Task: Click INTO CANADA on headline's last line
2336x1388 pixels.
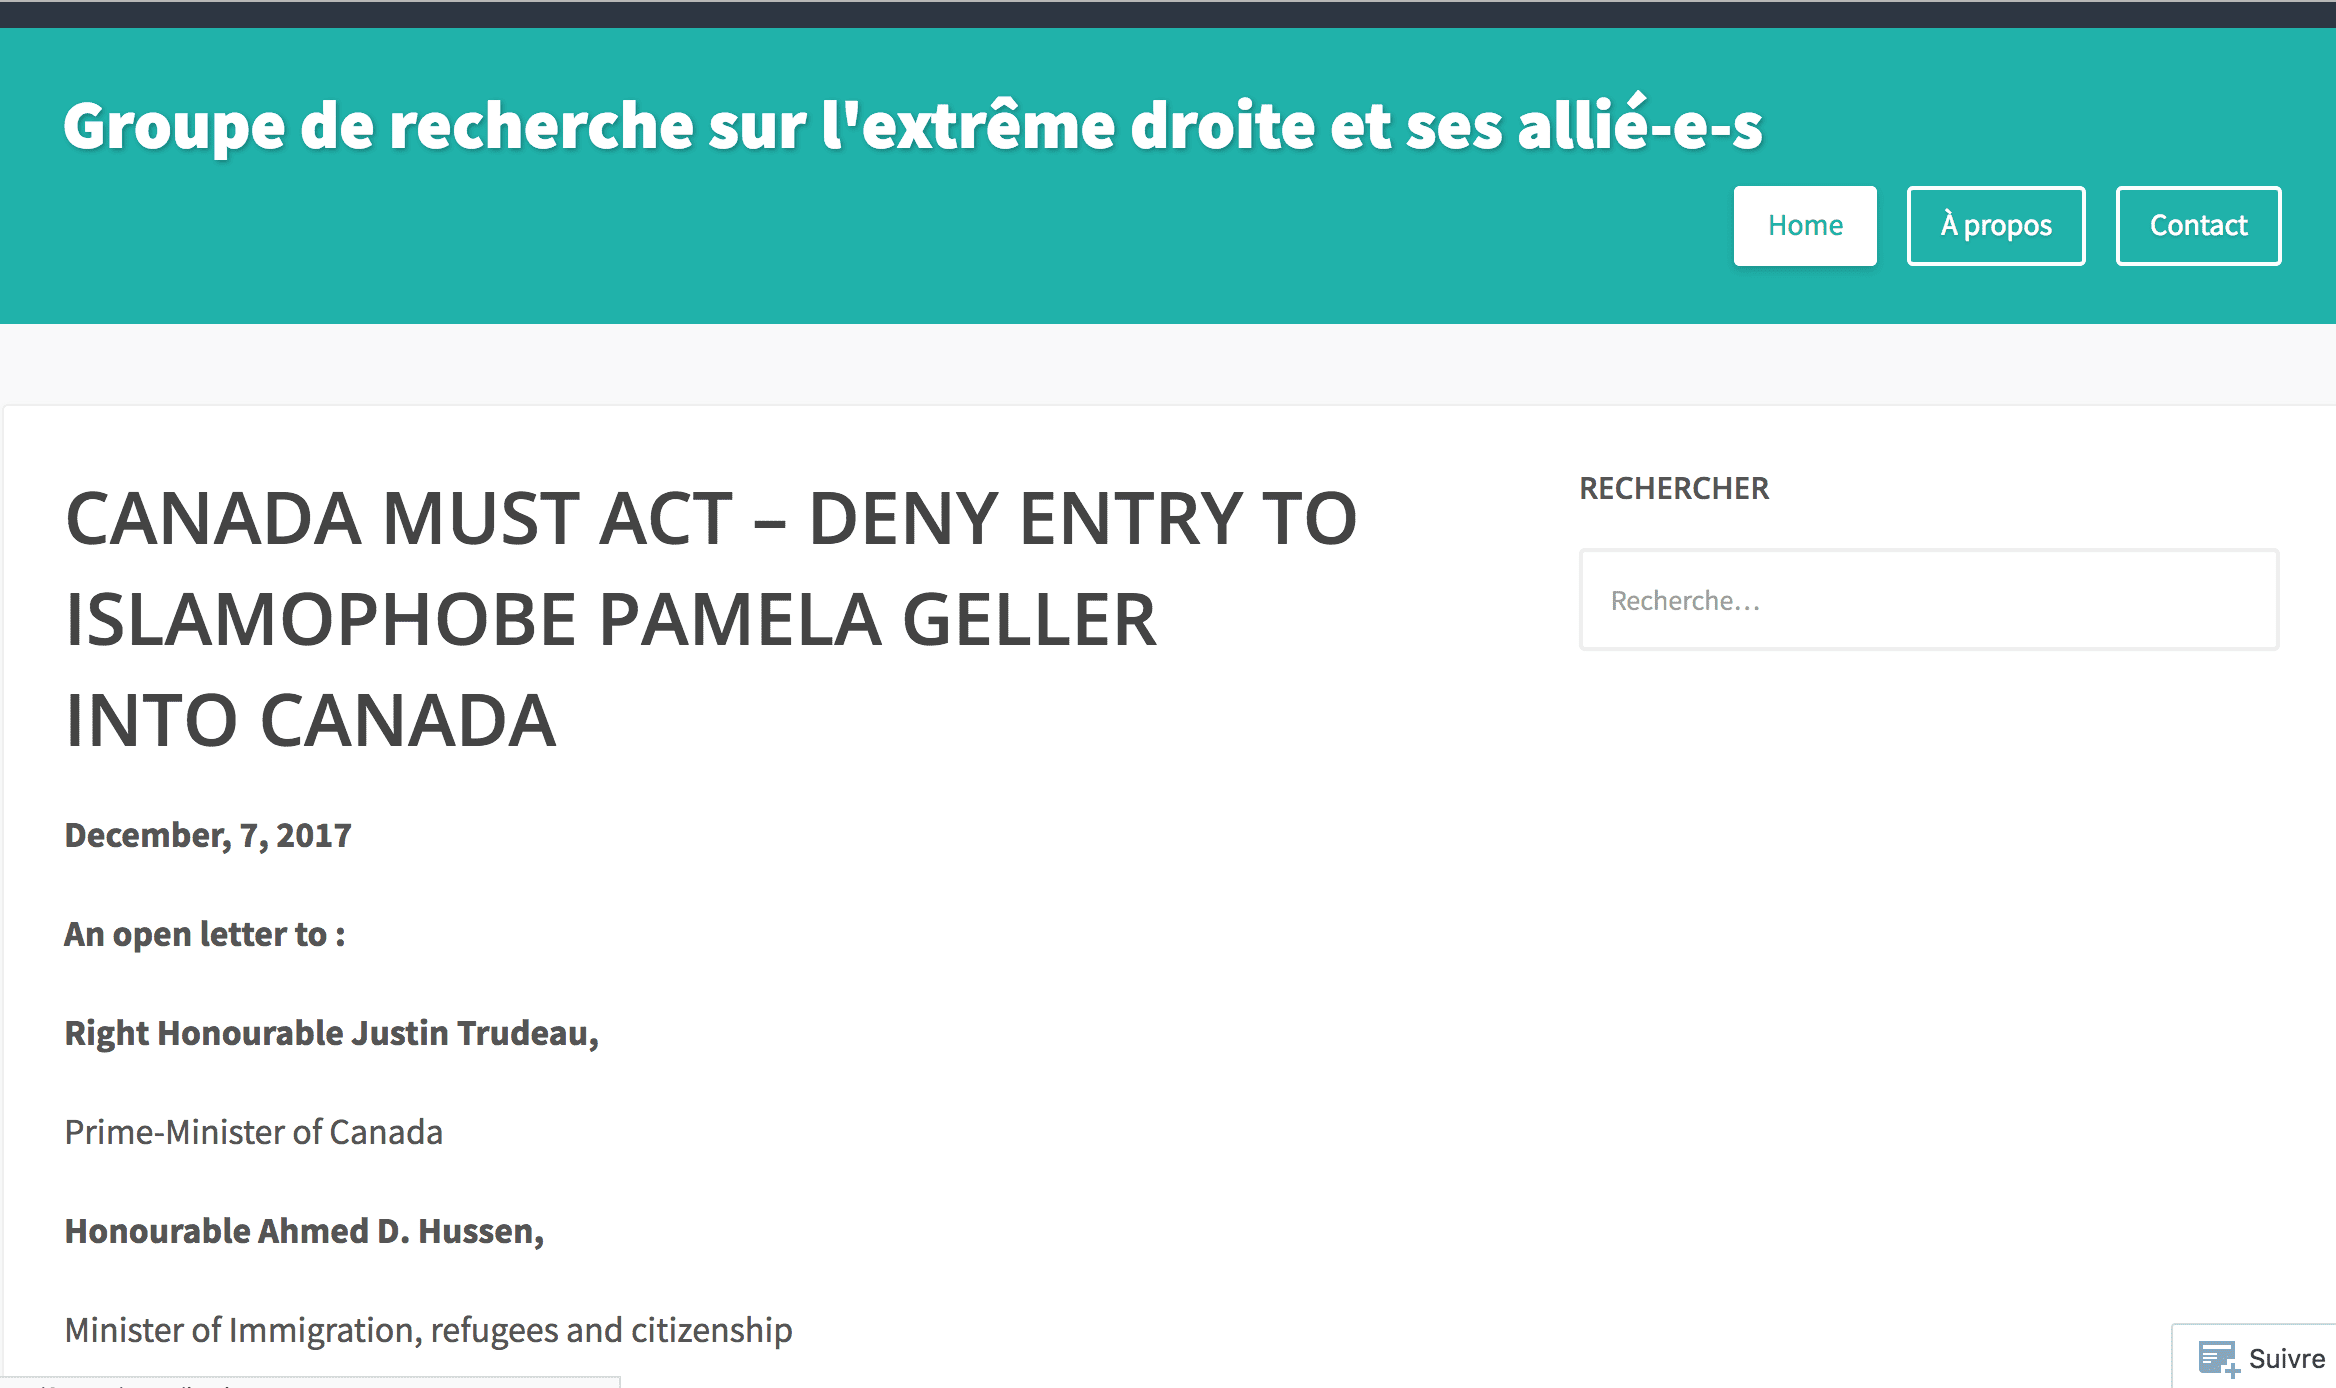Action: 310,721
